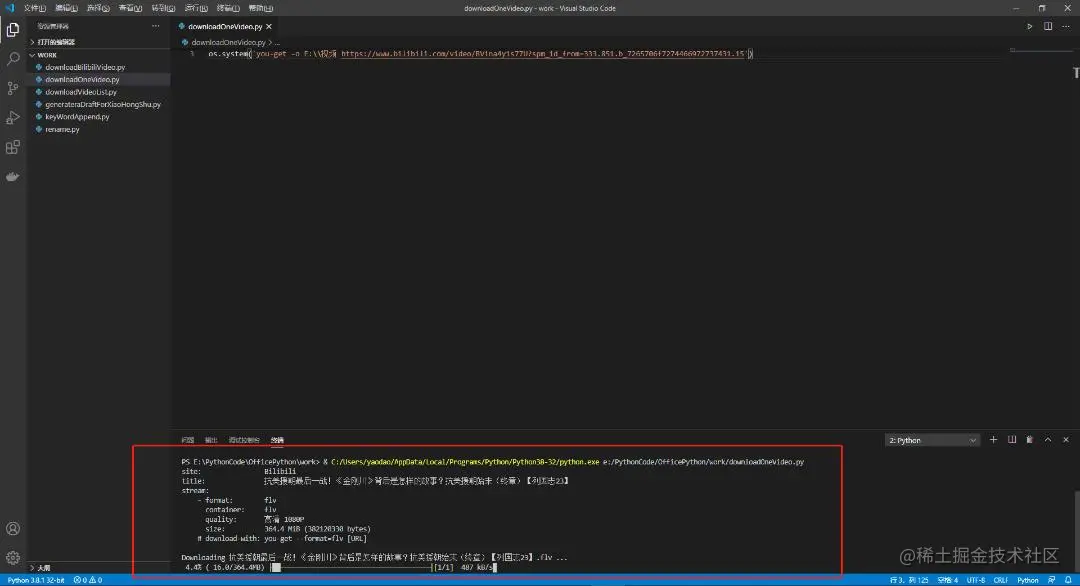This screenshot has width=1080, height=586.
Task: Click the Python language mode indicator
Action: coord(1028,580)
